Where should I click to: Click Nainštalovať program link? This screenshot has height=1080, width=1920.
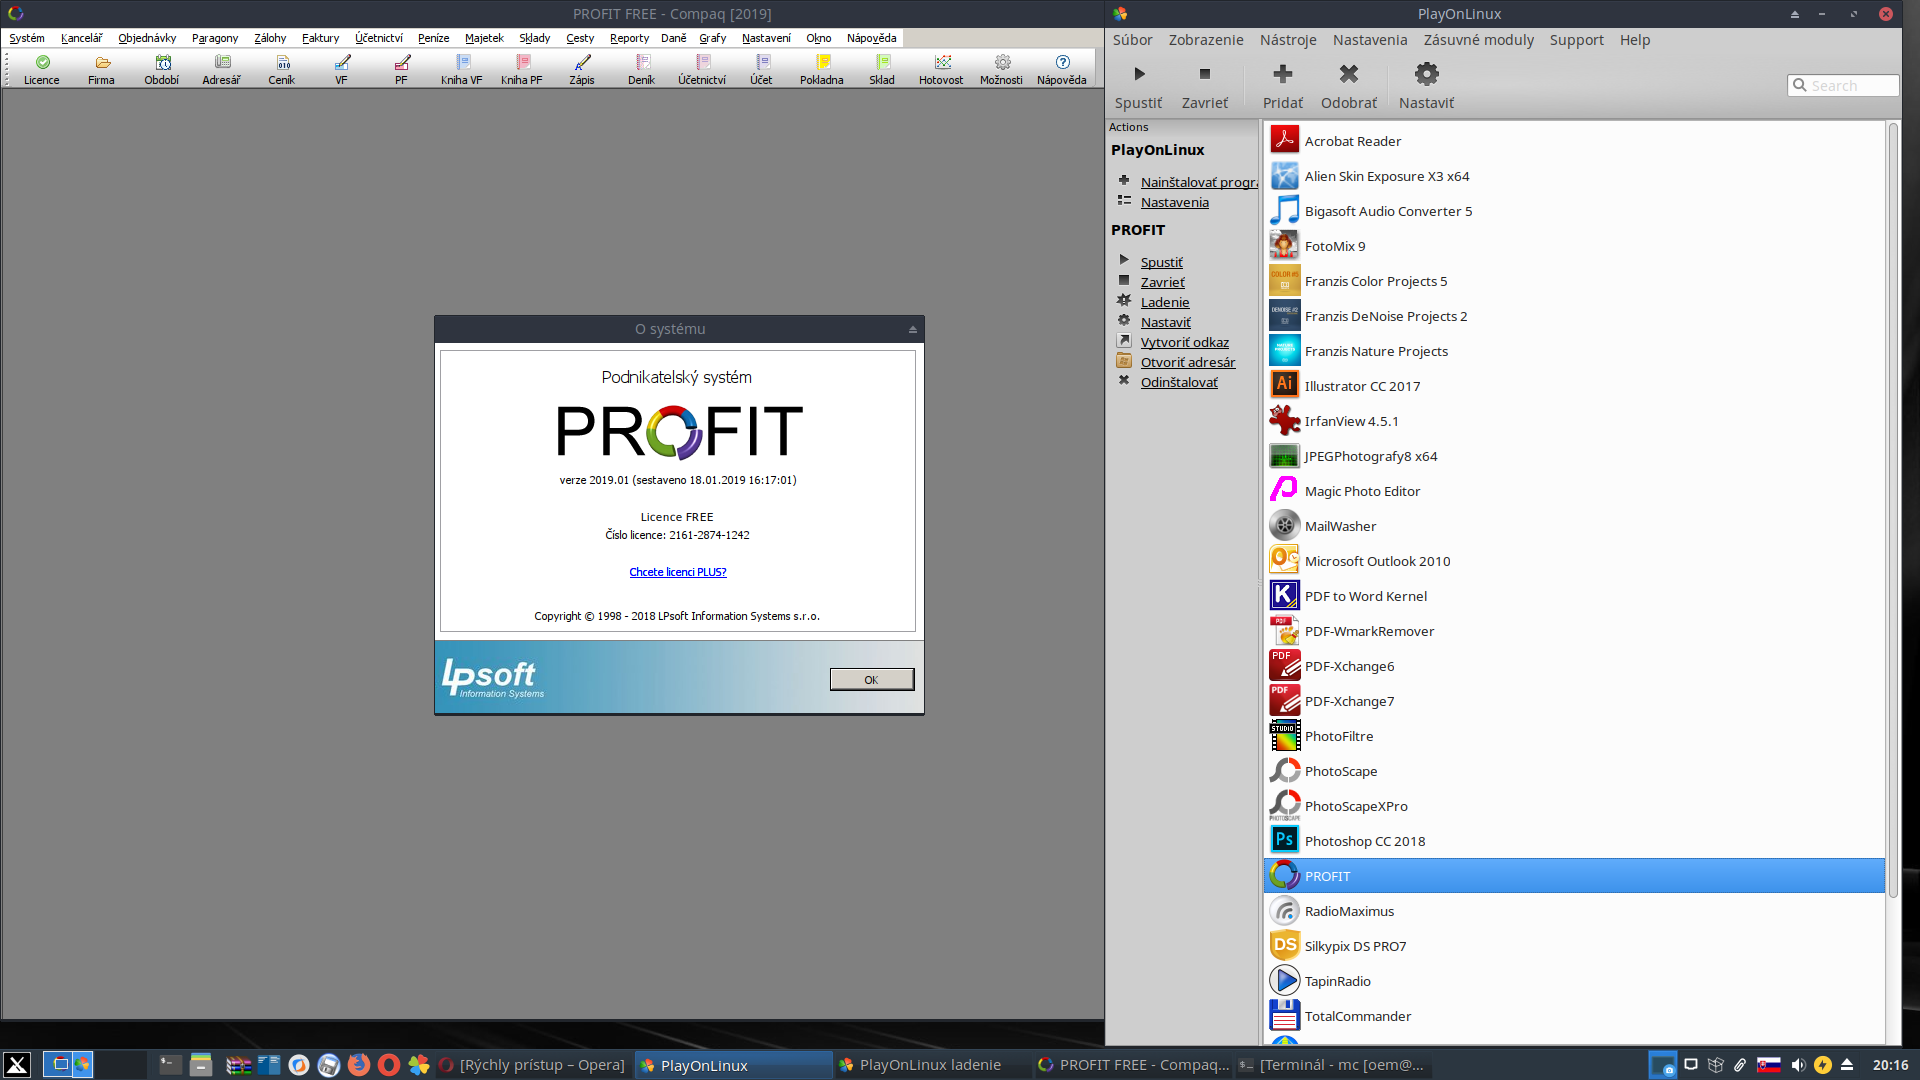(1199, 182)
